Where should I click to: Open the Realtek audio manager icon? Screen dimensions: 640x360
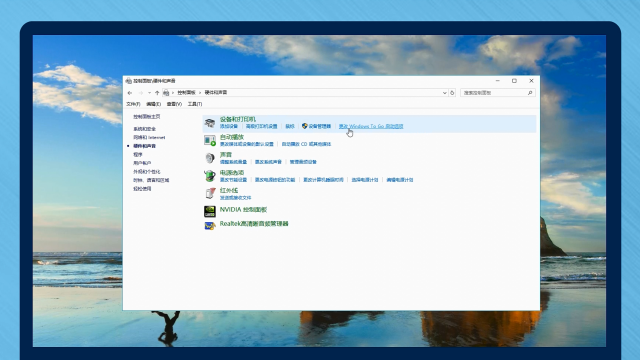coord(210,226)
